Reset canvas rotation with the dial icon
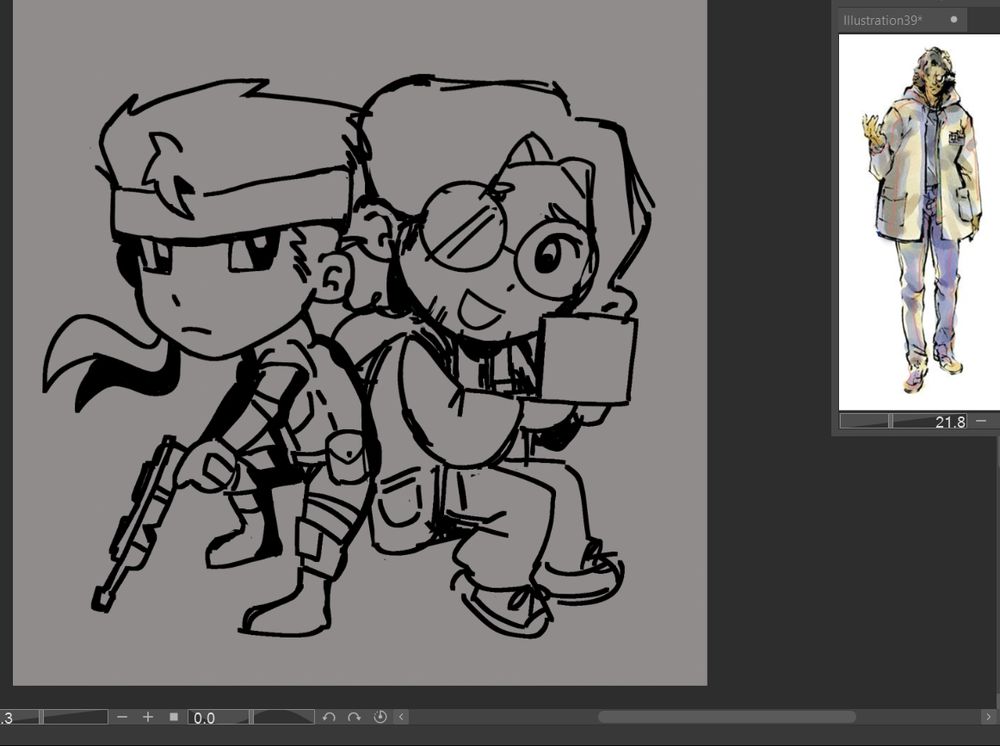The height and width of the screenshot is (746, 1000). [380, 717]
